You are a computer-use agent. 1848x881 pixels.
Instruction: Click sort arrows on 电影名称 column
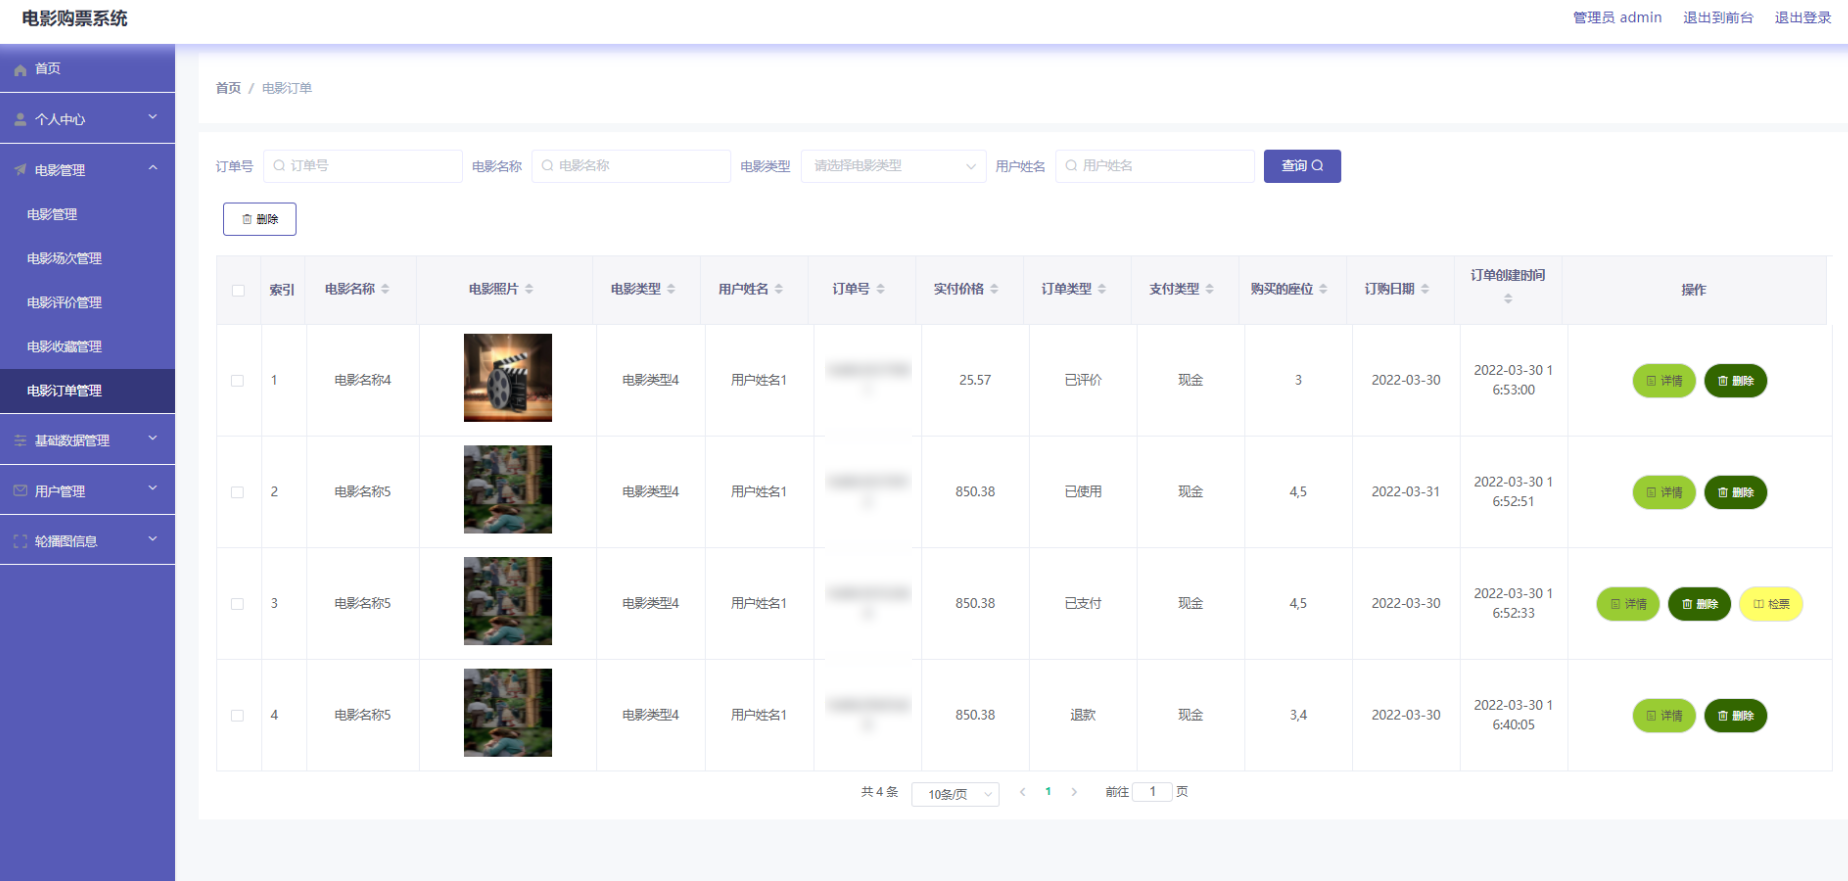click(x=385, y=289)
